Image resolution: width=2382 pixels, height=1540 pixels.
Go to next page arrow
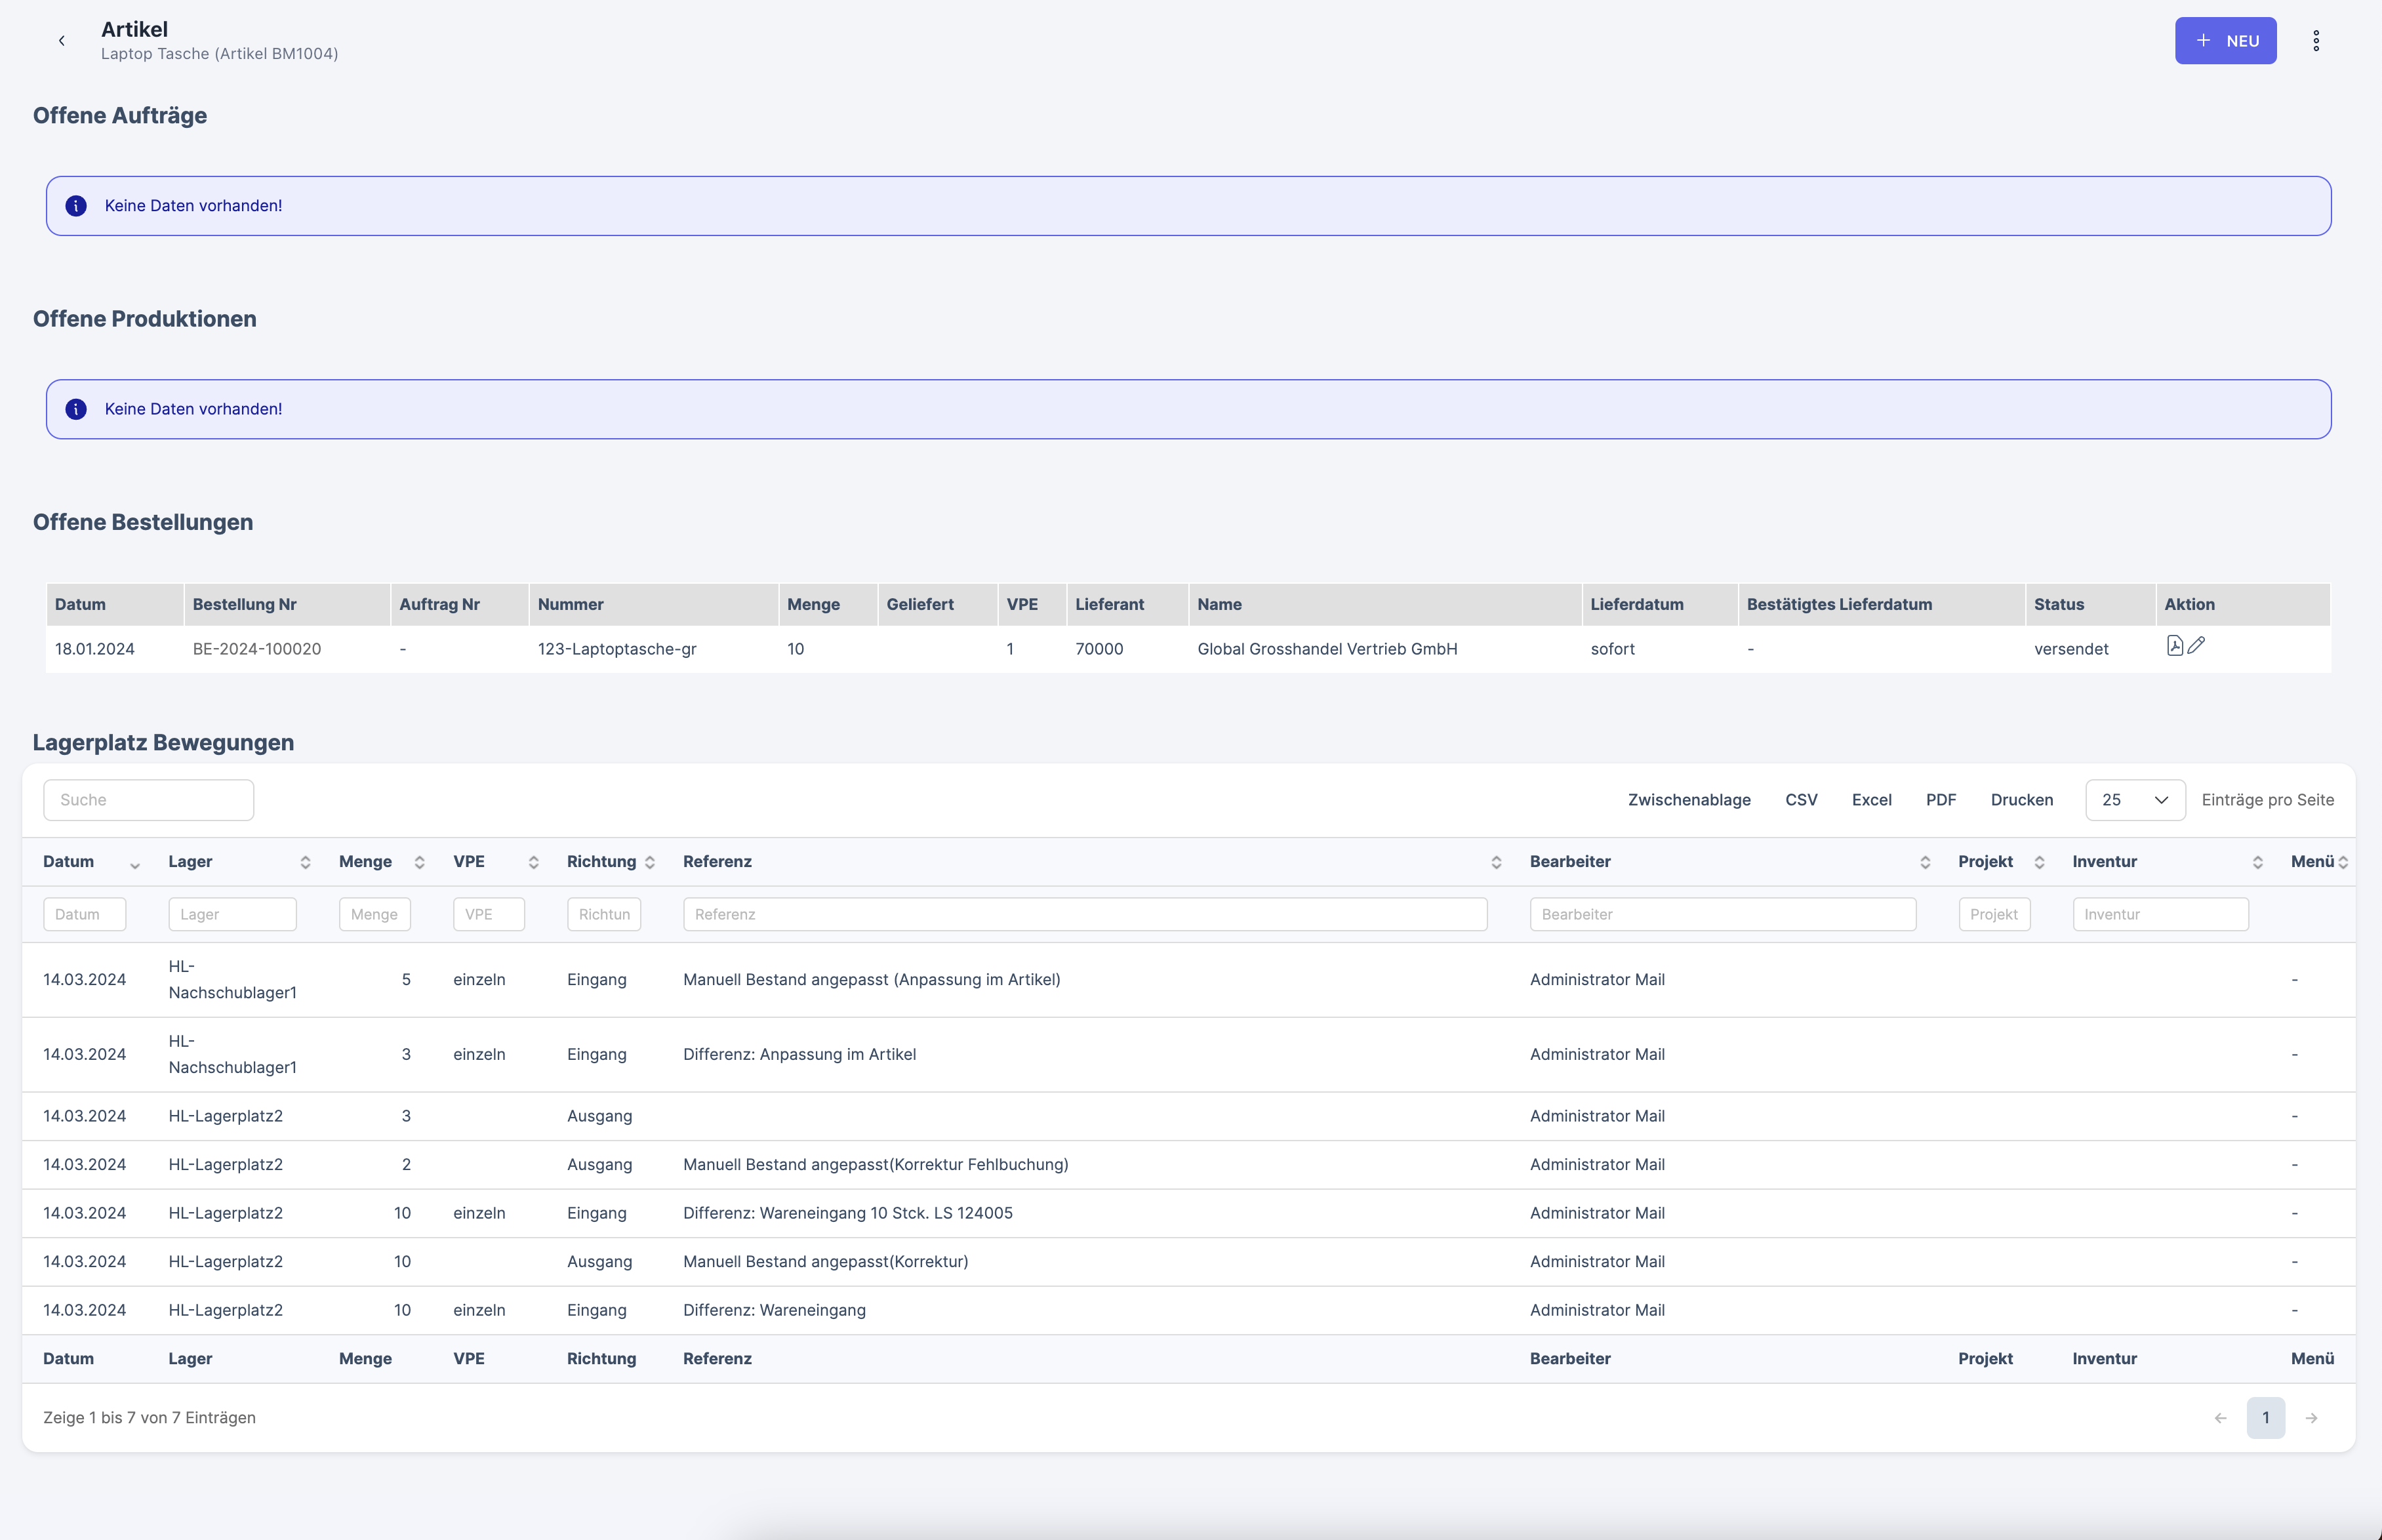click(2311, 1418)
